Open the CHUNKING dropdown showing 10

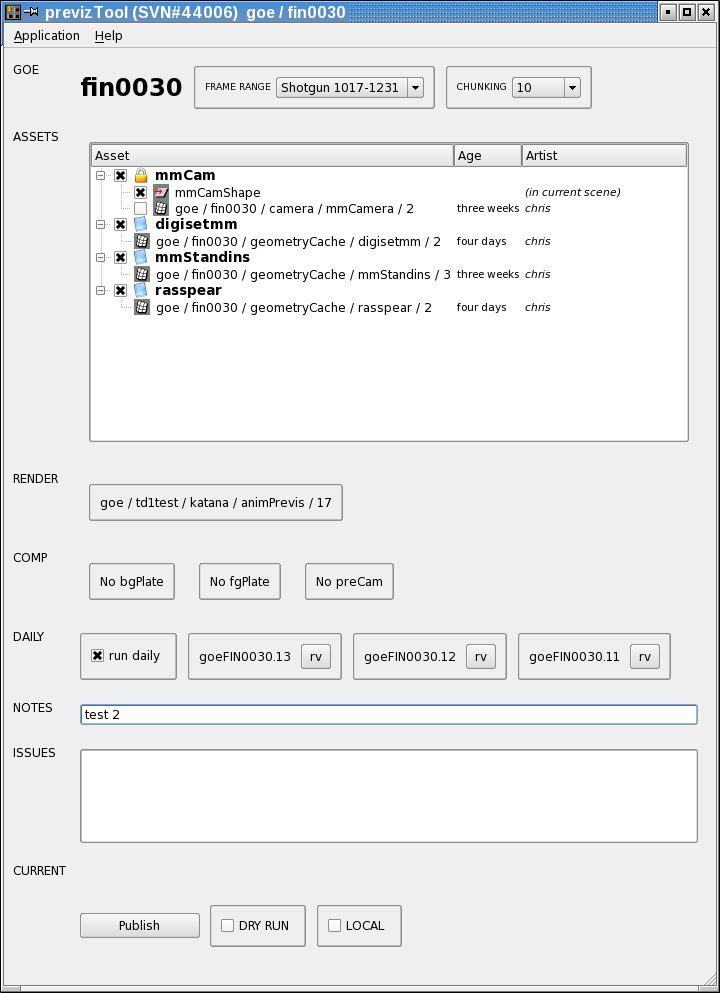546,87
